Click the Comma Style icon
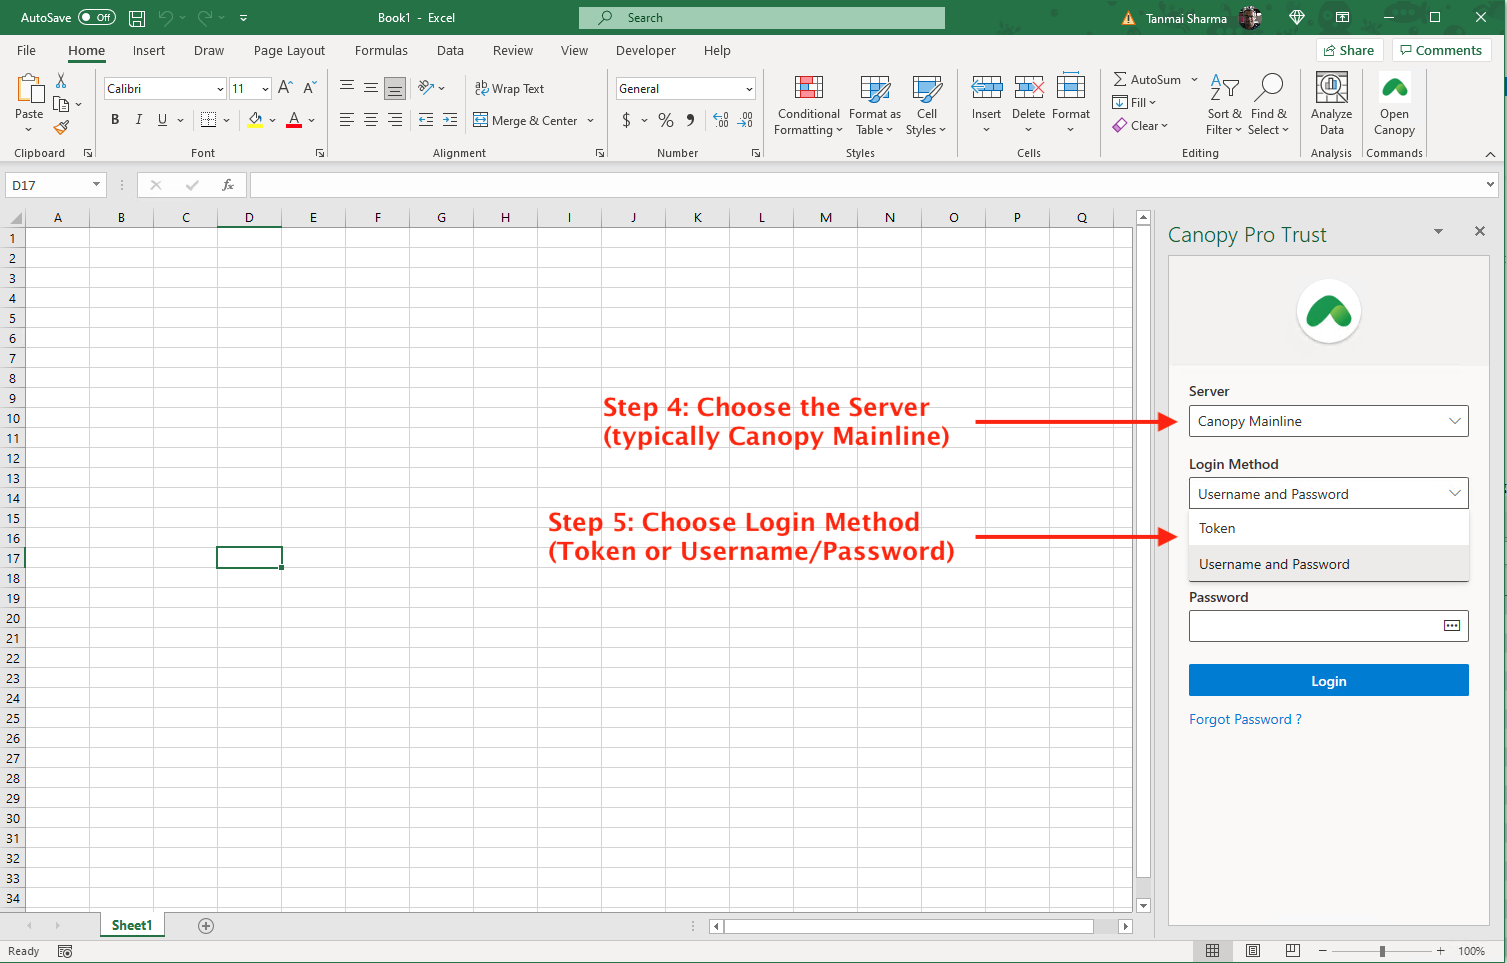 coord(690,120)
